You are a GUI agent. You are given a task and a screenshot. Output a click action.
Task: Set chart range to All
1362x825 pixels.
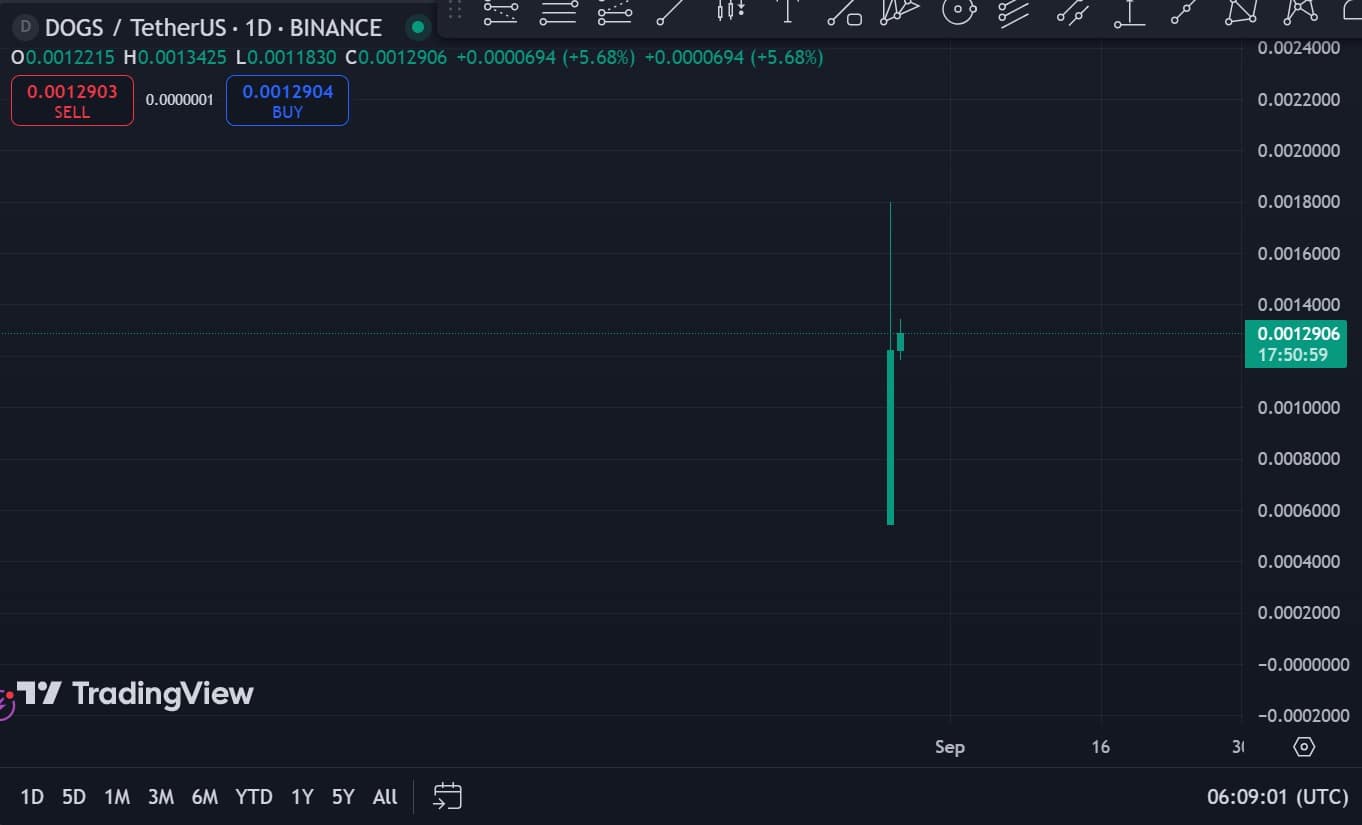385,797
